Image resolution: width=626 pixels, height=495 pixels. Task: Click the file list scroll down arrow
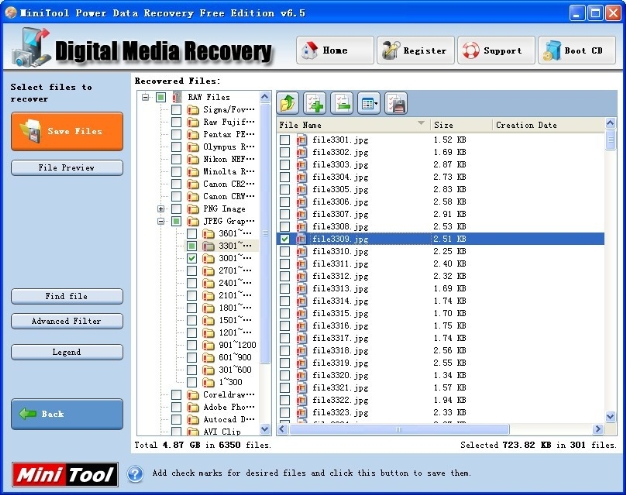click(610, 417)
